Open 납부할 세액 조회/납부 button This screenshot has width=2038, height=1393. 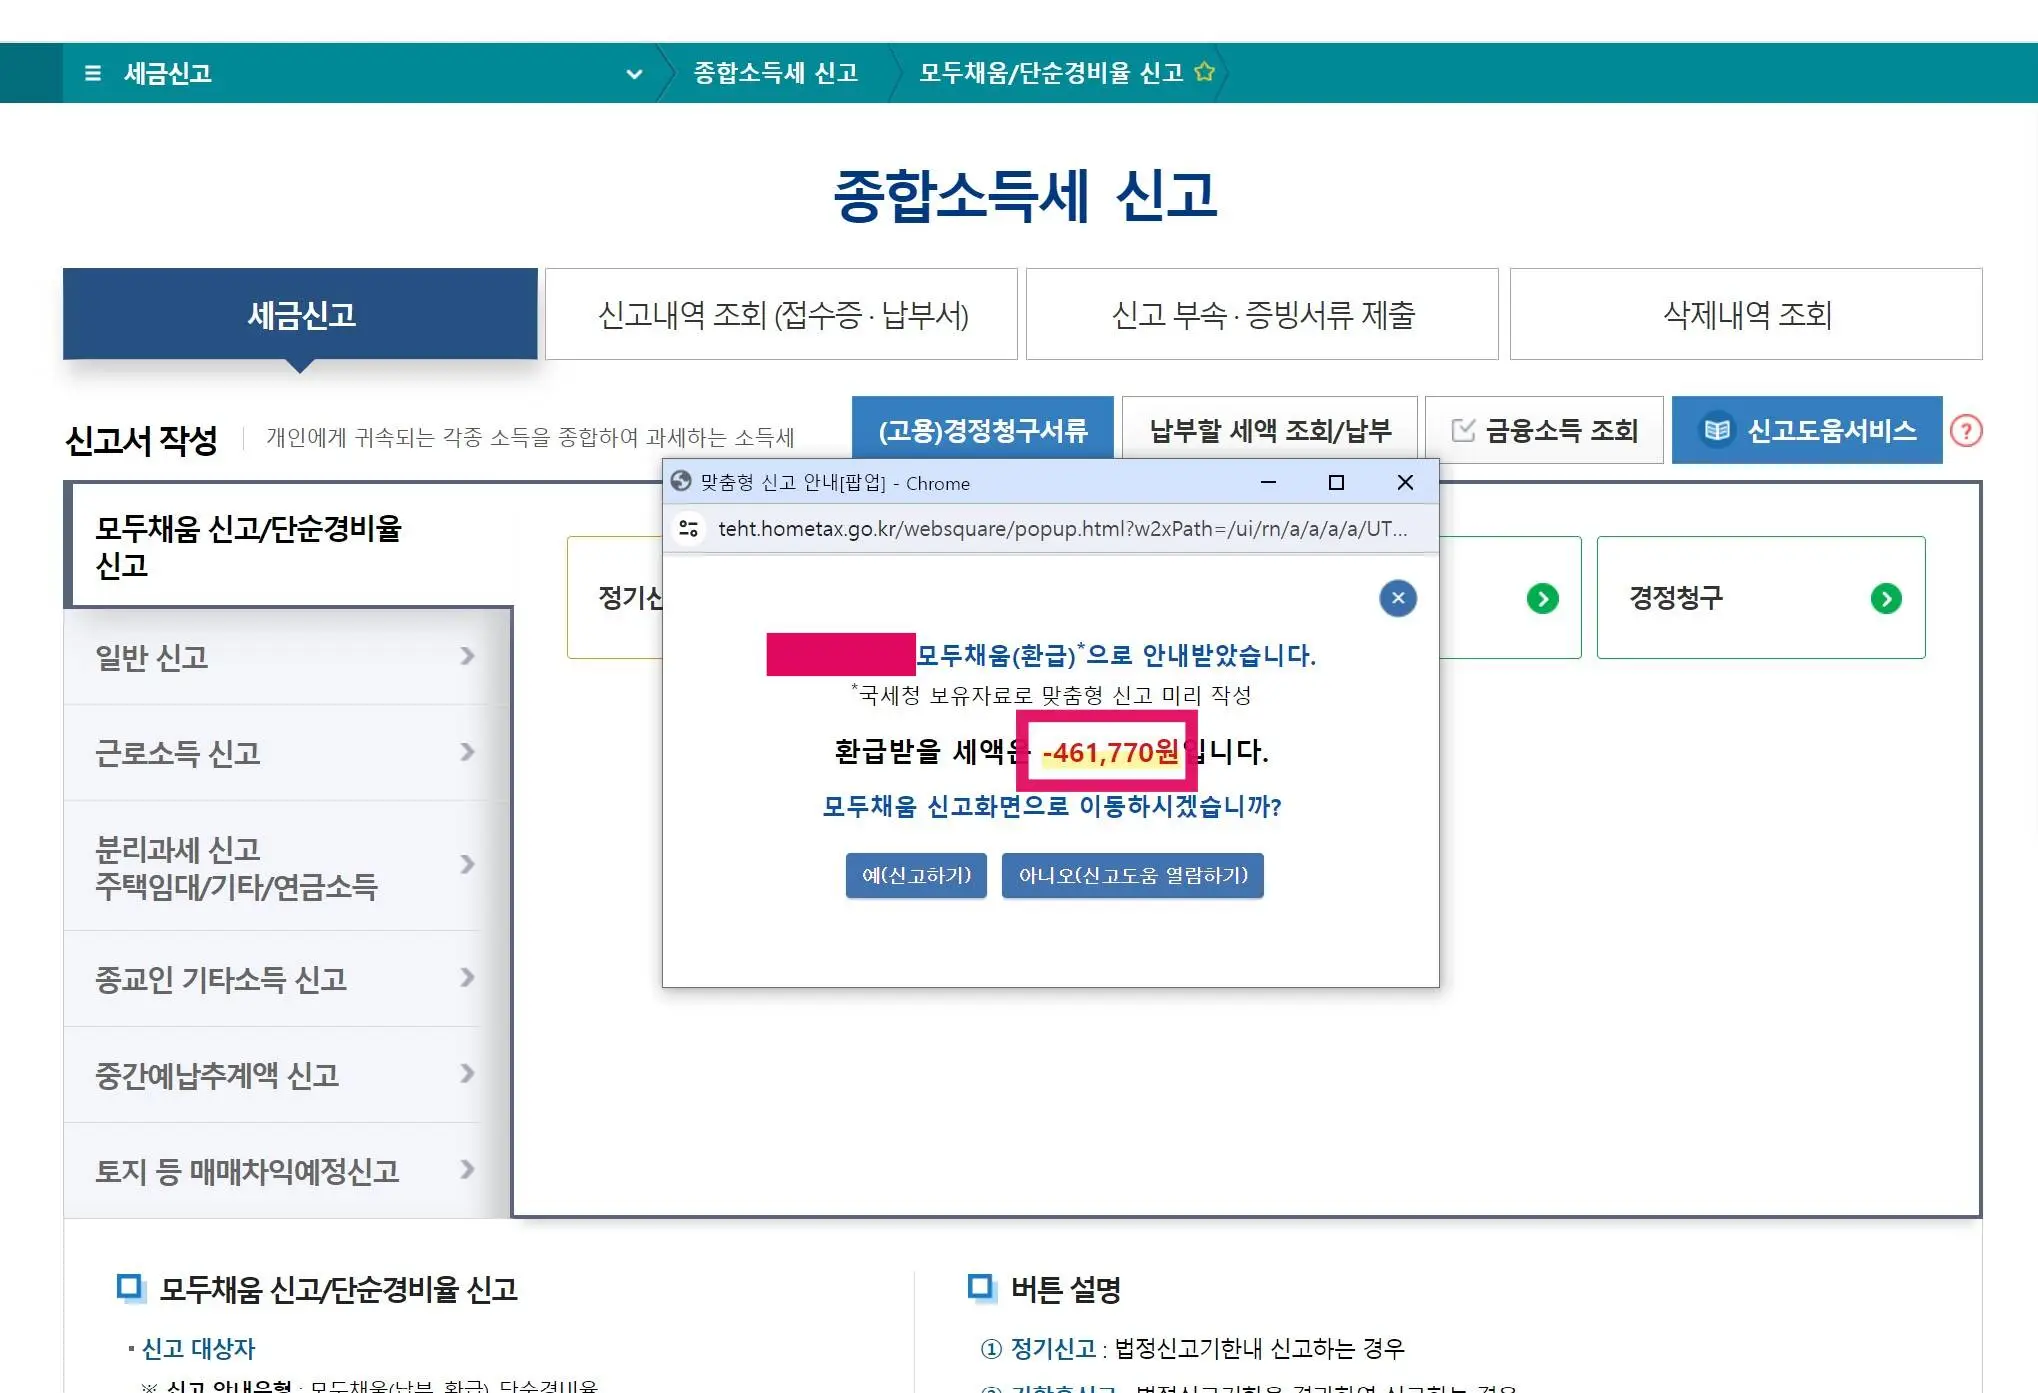[x=1269, y=430]
